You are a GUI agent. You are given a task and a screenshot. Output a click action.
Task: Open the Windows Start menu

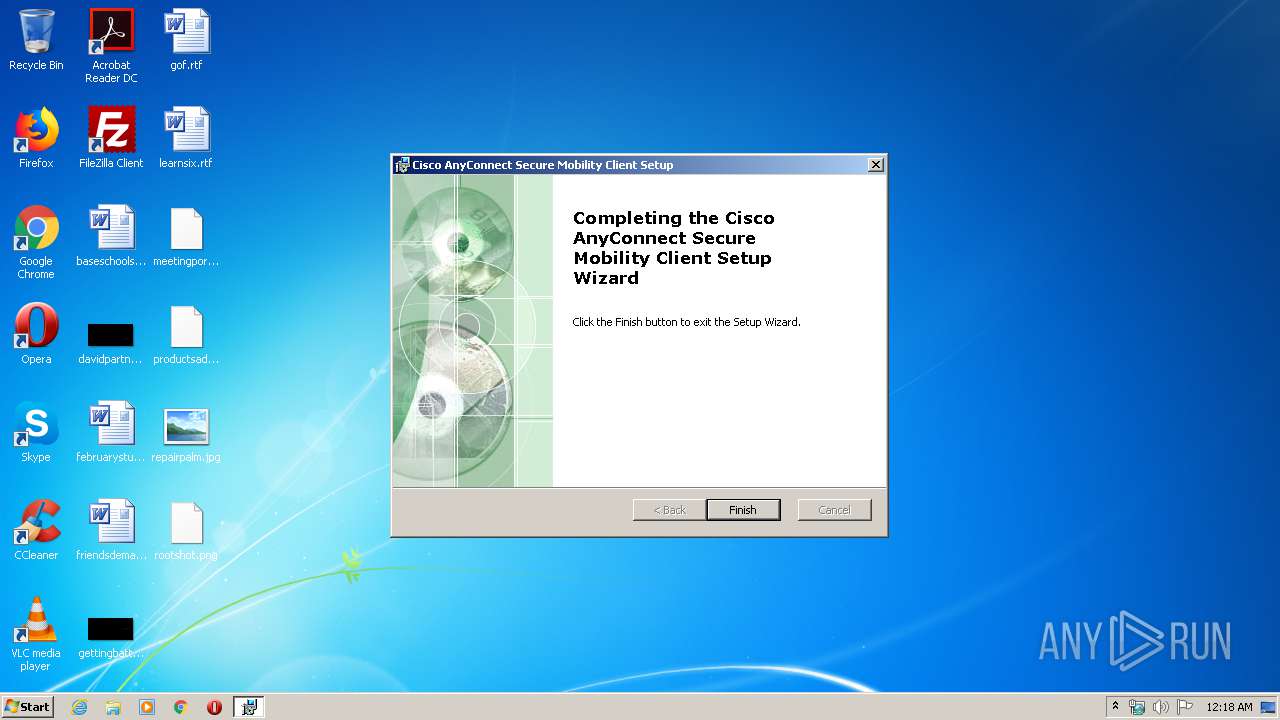(x=27, y=706)
